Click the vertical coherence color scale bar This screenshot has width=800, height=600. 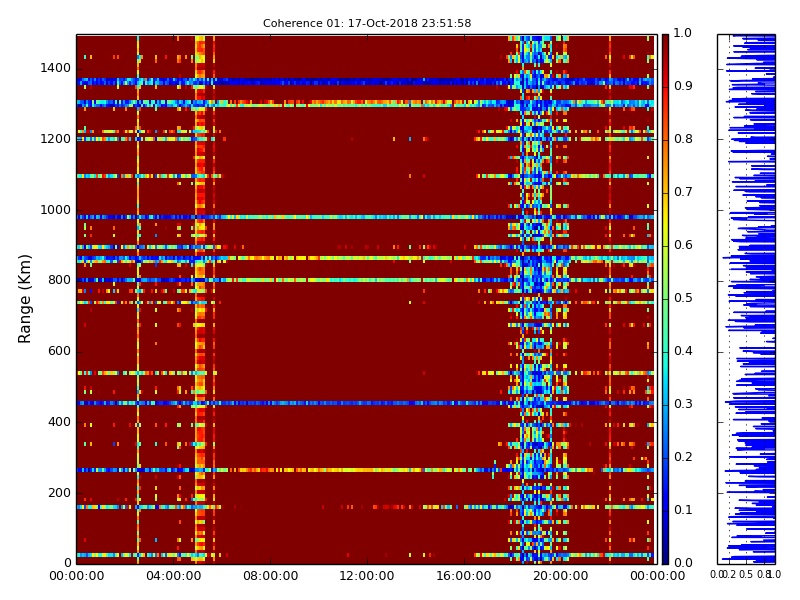click(665, 299)
